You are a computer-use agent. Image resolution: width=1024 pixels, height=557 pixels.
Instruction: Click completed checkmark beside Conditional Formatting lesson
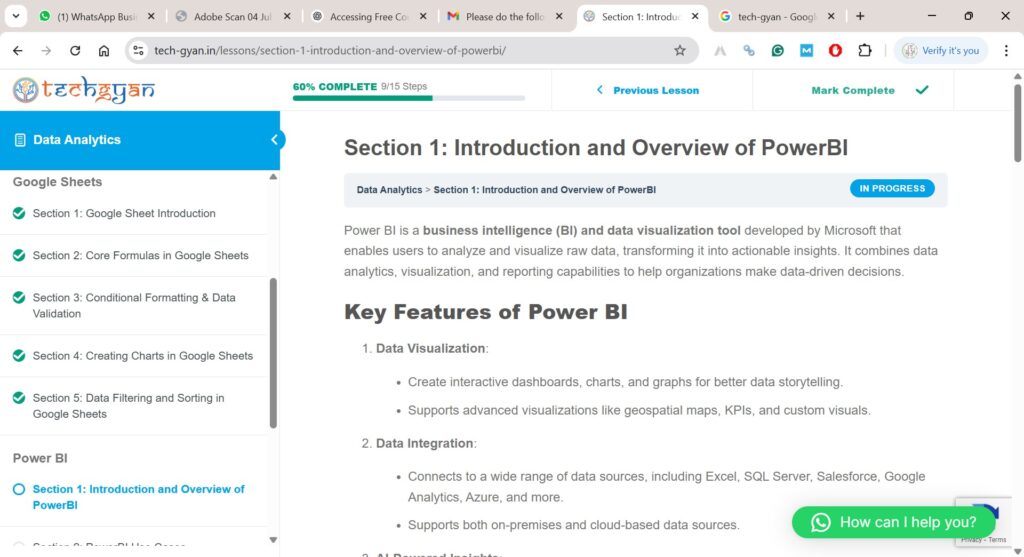click(19, 297)
